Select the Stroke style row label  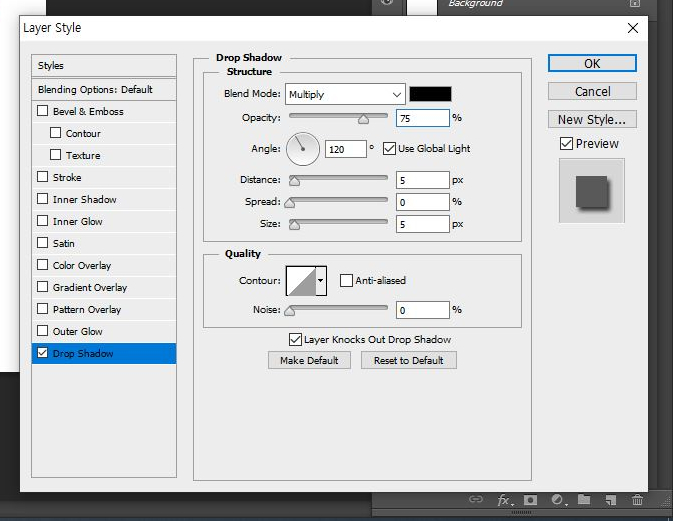click(67, 177)
